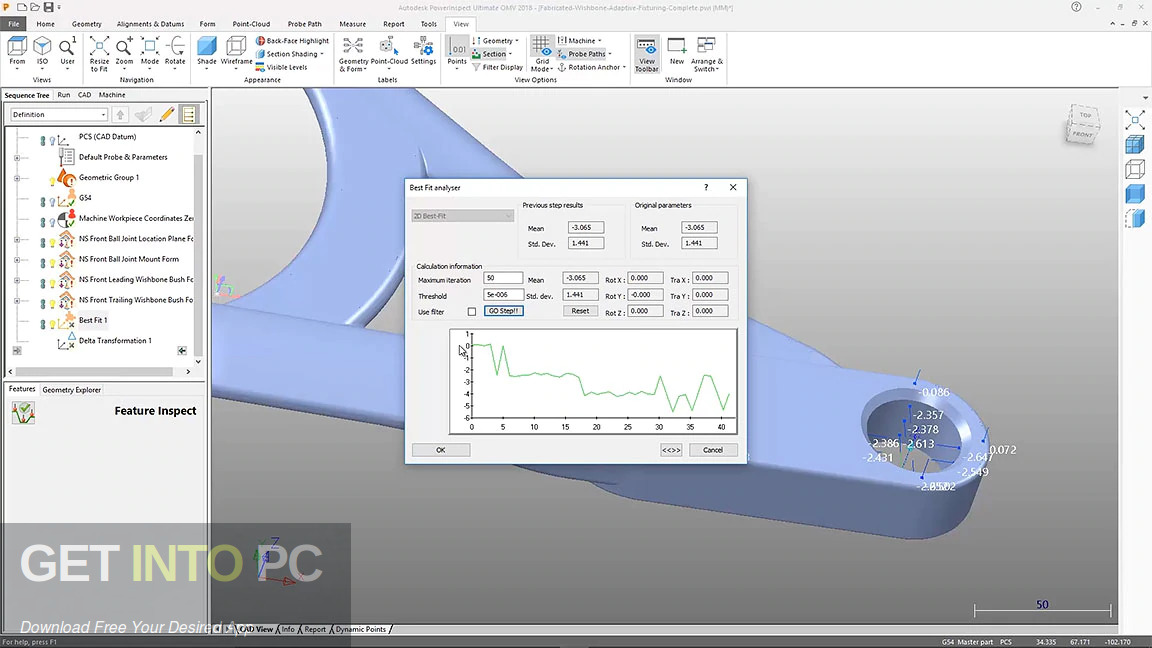Toggle light bulb for G54 item
Image resolution: width=1152 pixels, height=648 pixels.
[52, 201]
